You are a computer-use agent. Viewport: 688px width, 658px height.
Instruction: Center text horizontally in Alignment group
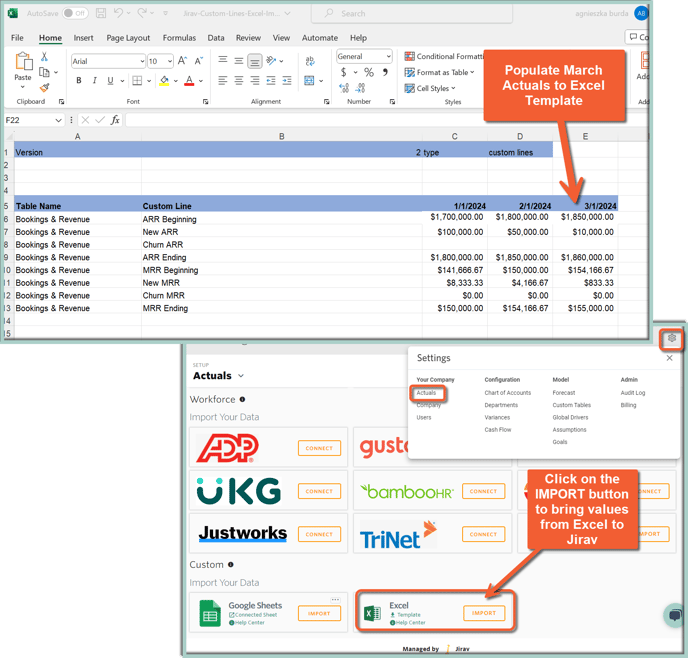tap(239, 80)
